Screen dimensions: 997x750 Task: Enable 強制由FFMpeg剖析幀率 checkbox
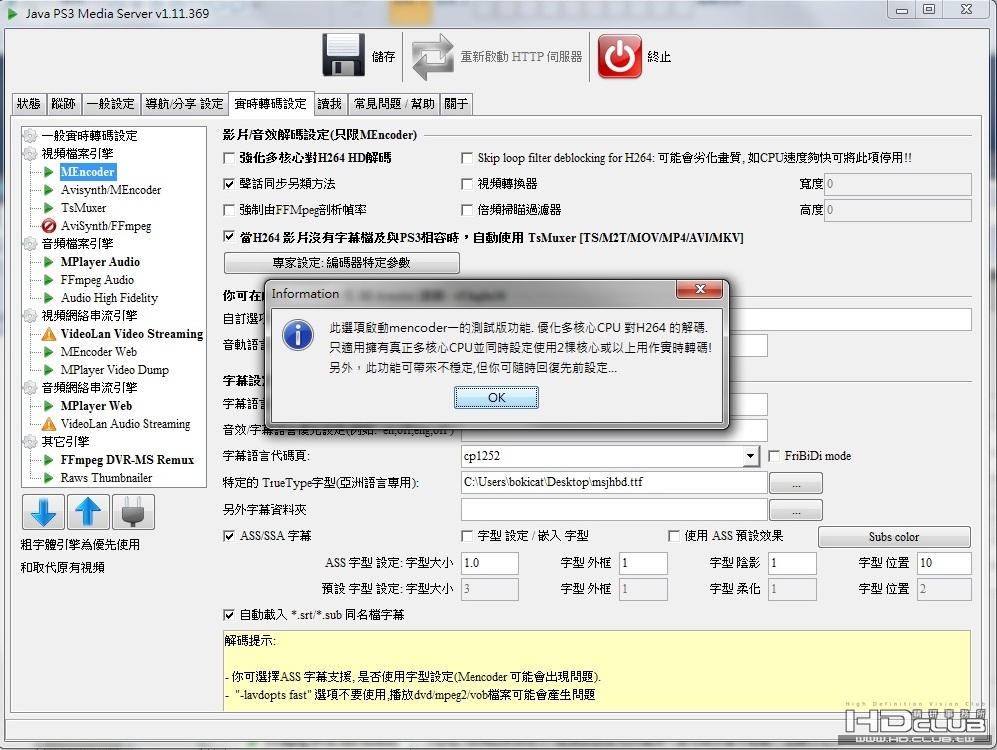[229, 210]
